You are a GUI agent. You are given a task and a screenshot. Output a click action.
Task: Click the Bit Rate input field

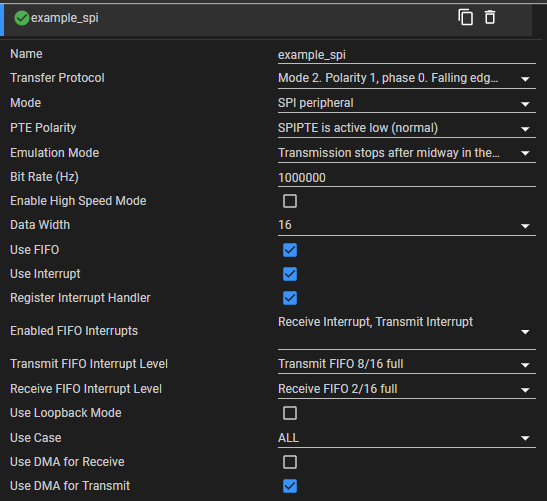click(407, 178)
